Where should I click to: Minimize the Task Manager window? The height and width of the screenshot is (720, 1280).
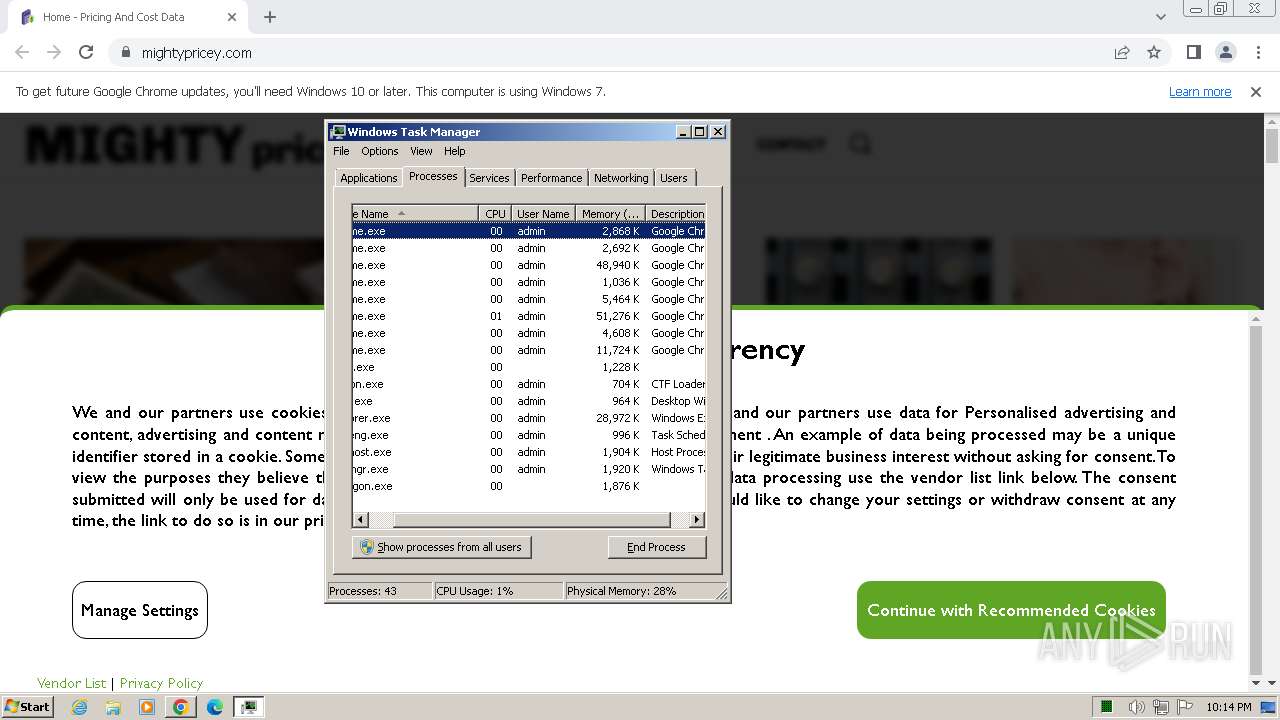683,132
